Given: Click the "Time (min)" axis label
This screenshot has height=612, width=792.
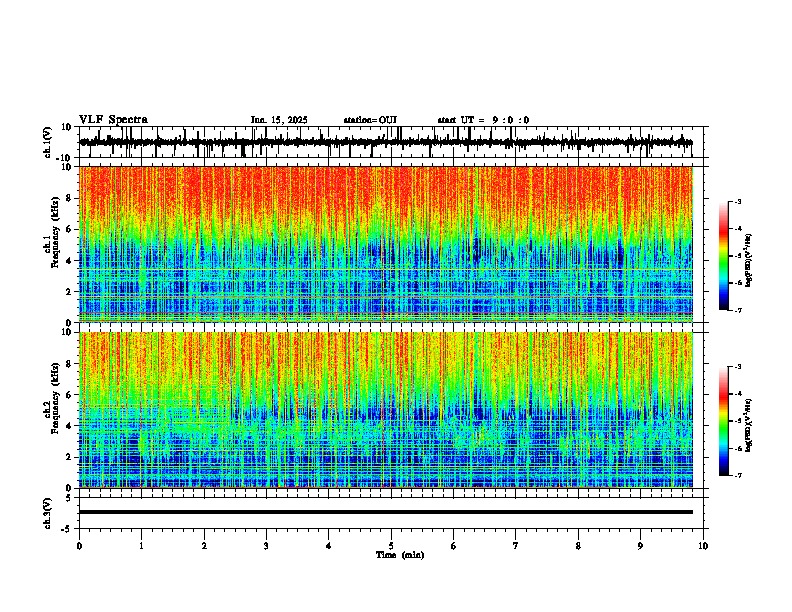Looking at the screenshot, I should pos(400,555).
